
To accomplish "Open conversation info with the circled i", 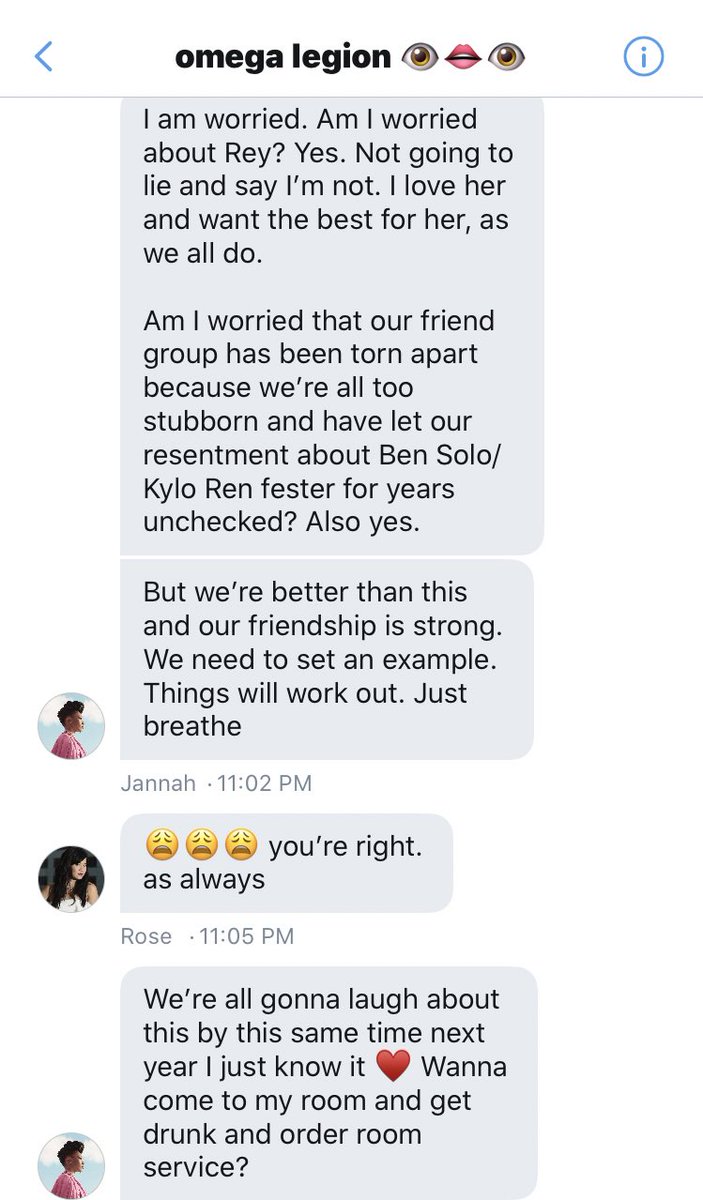I will [643, 57].
